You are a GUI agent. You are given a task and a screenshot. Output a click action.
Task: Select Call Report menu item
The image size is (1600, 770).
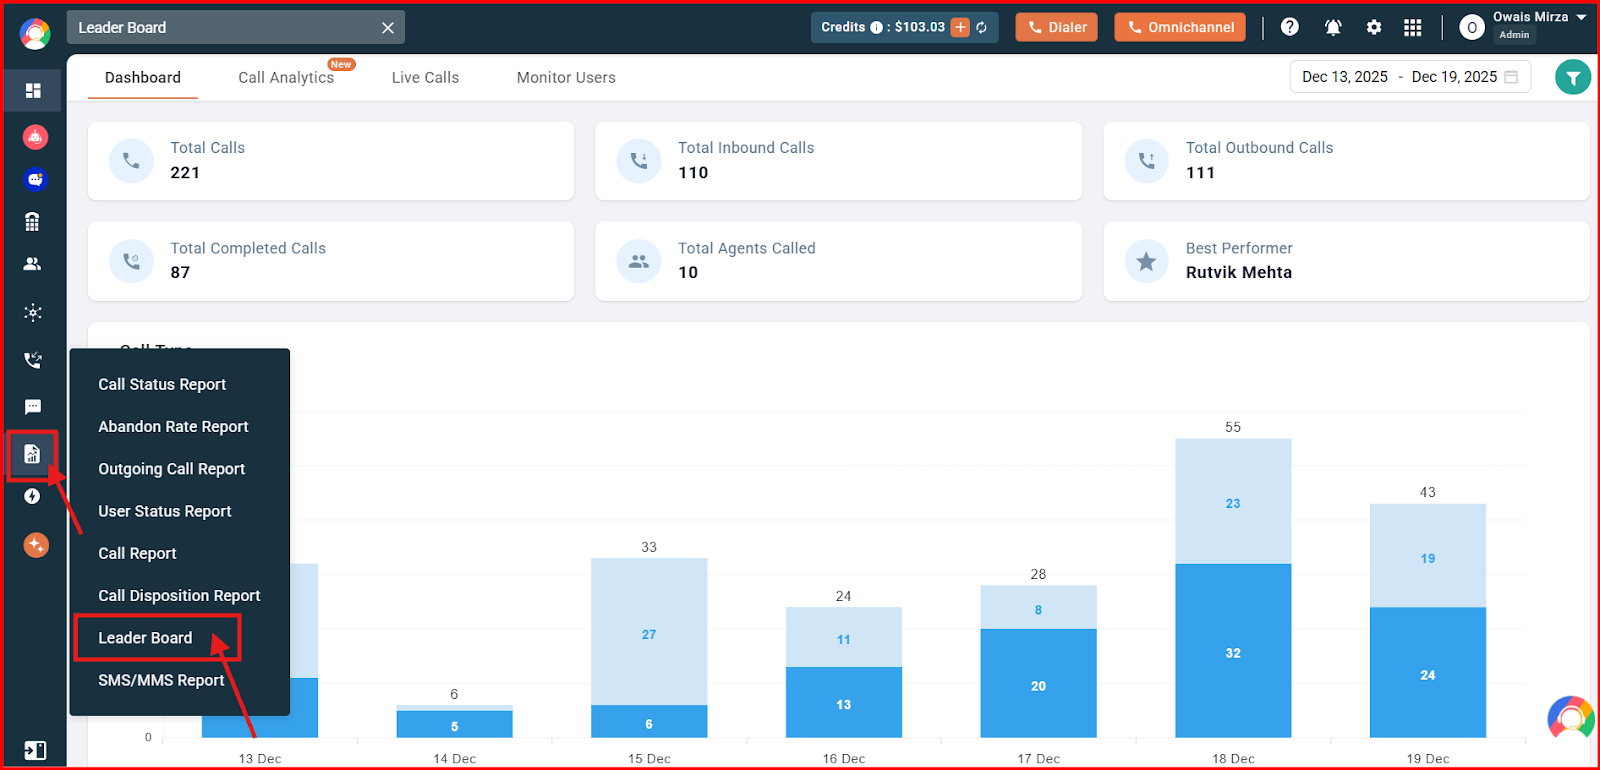[137, 553]
